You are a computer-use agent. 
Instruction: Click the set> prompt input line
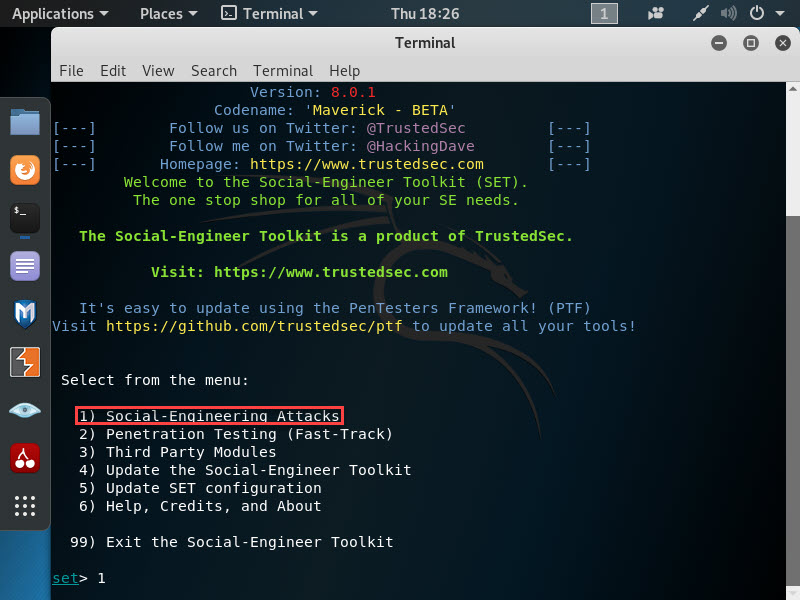pos(79,578)
